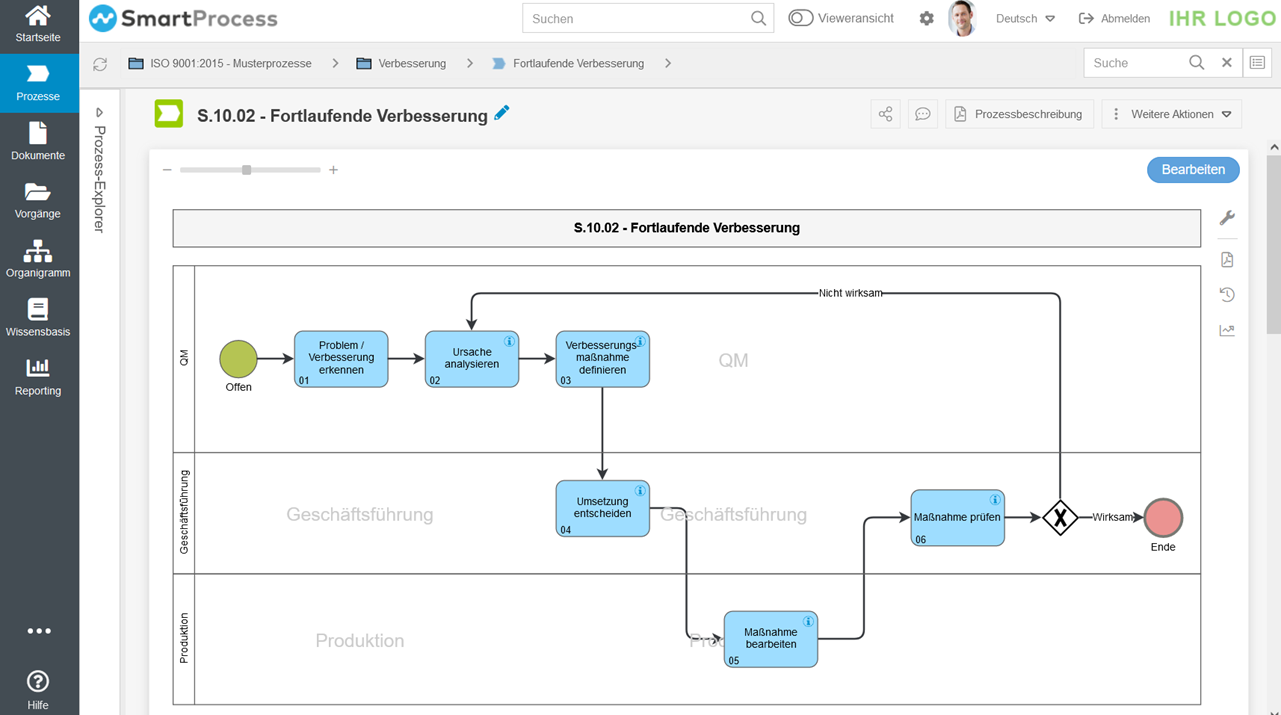Adjust the zoom slider above the diagram
This screenshot has height=715, width=1281.
point(248,169)
